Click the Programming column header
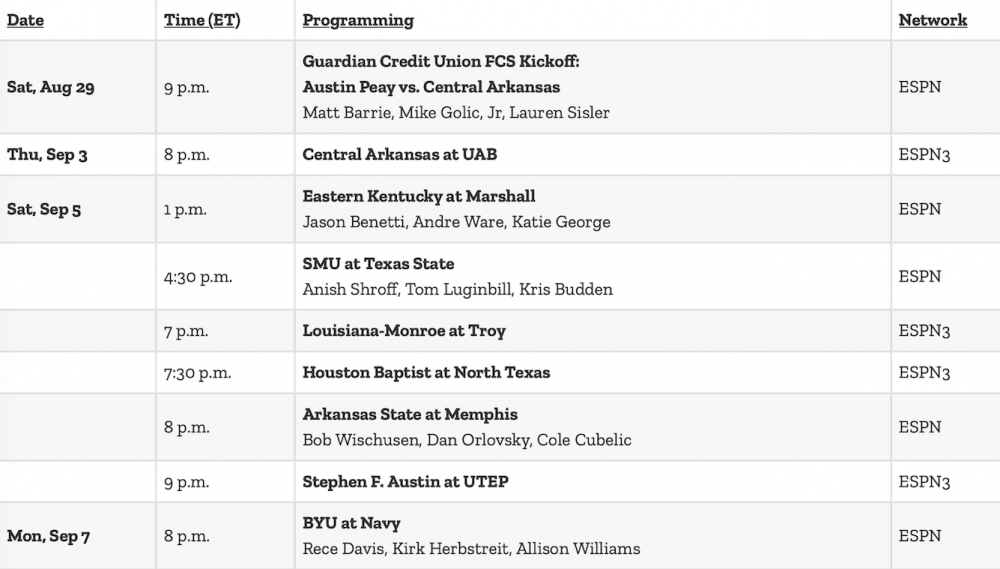Screen dimensions: 1000x569 [358, 20]
